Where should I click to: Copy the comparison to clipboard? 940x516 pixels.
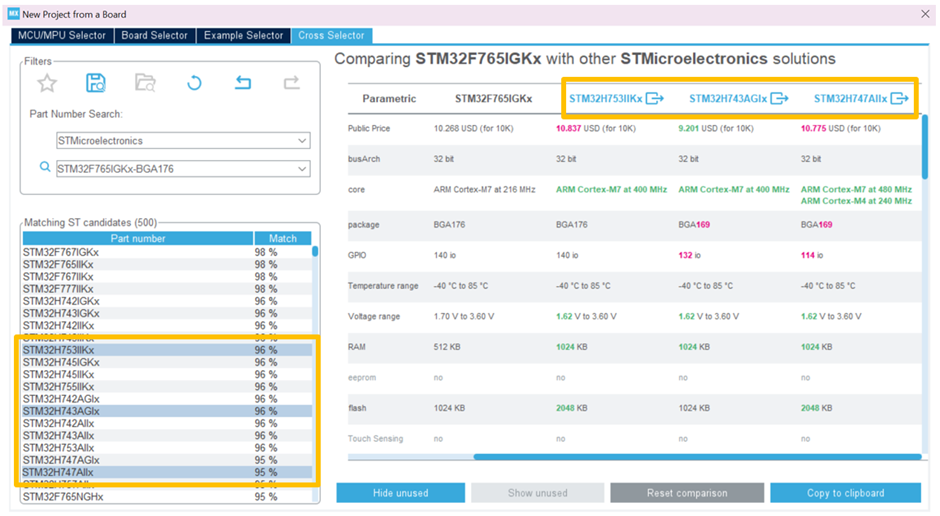coord(844,493)
